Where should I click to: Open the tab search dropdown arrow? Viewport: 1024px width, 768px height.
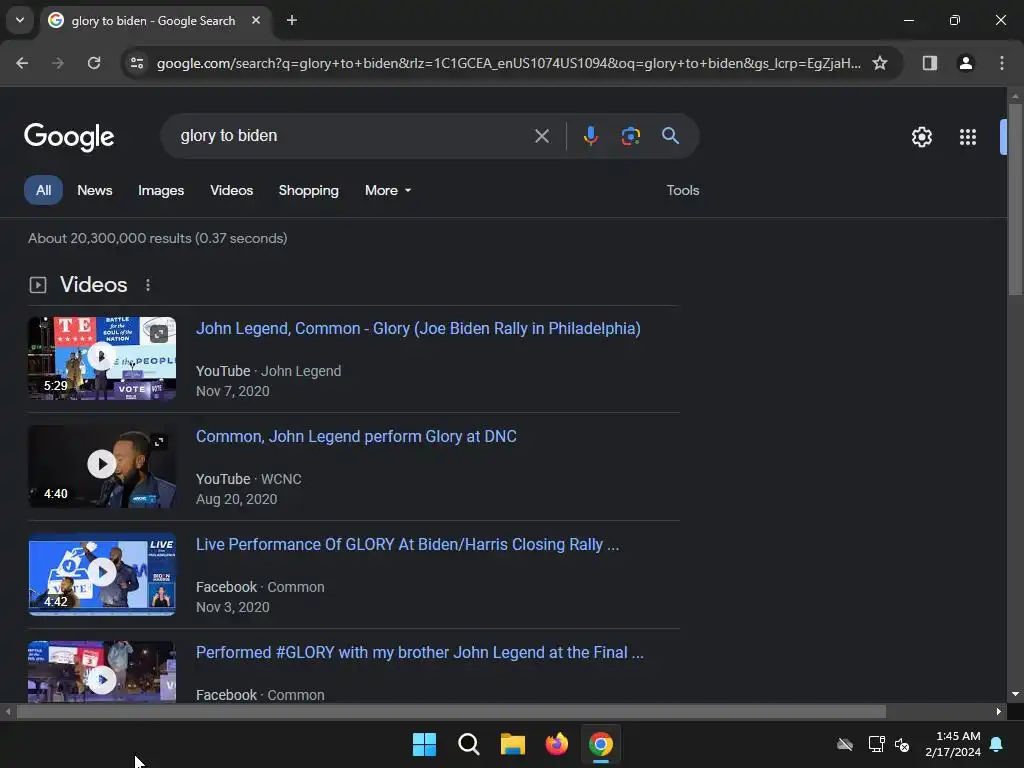tap(20, 20)
